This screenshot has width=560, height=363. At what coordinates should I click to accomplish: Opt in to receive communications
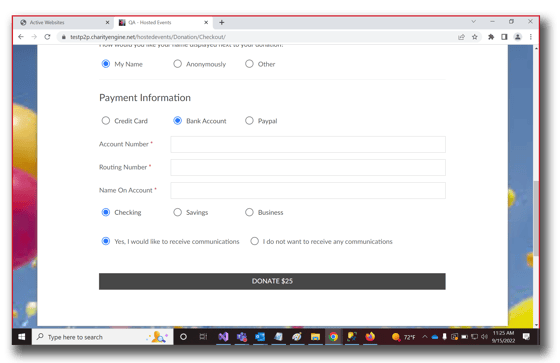[x=106, y=241]
